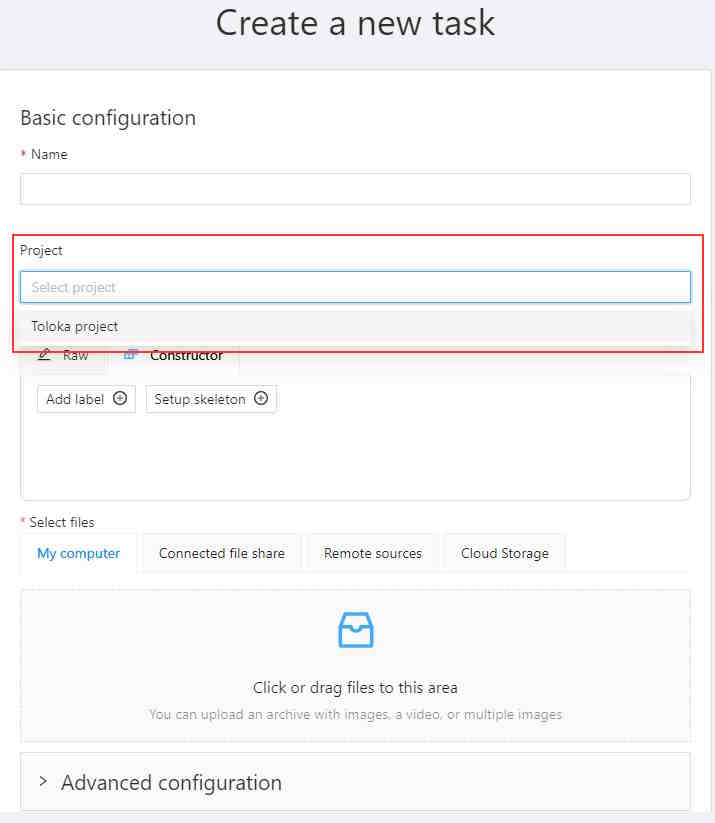
Task: Switch to the Raw labels tab
Action: click(x=75, y=356)
